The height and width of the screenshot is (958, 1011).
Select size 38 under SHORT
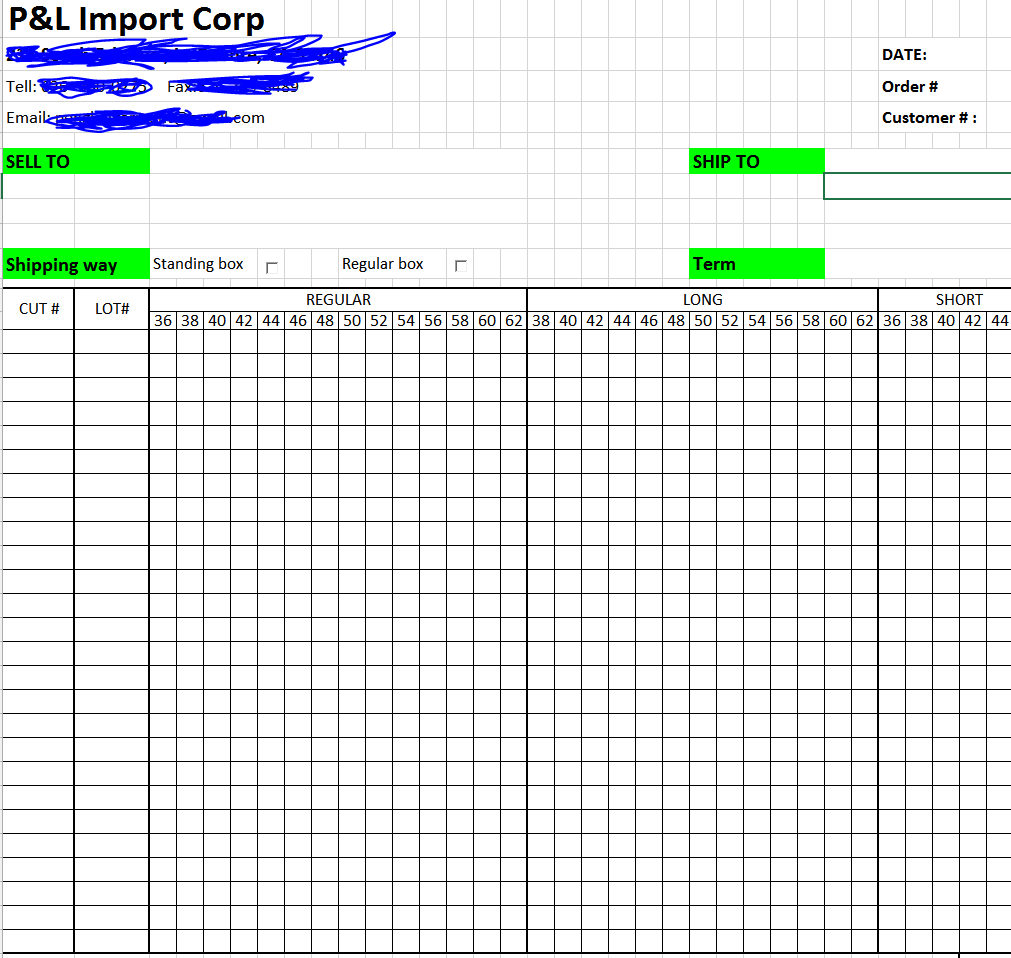(919, 320)
